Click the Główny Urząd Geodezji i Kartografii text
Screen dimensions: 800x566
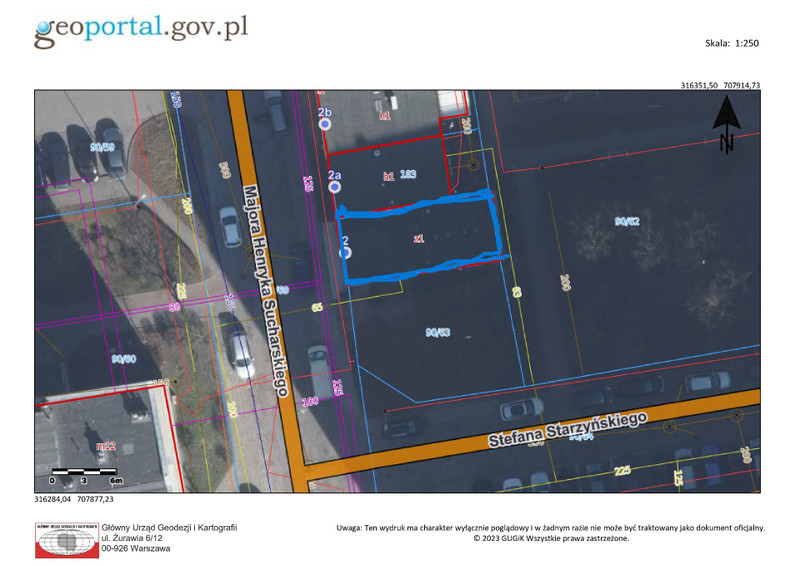[170, 527]
